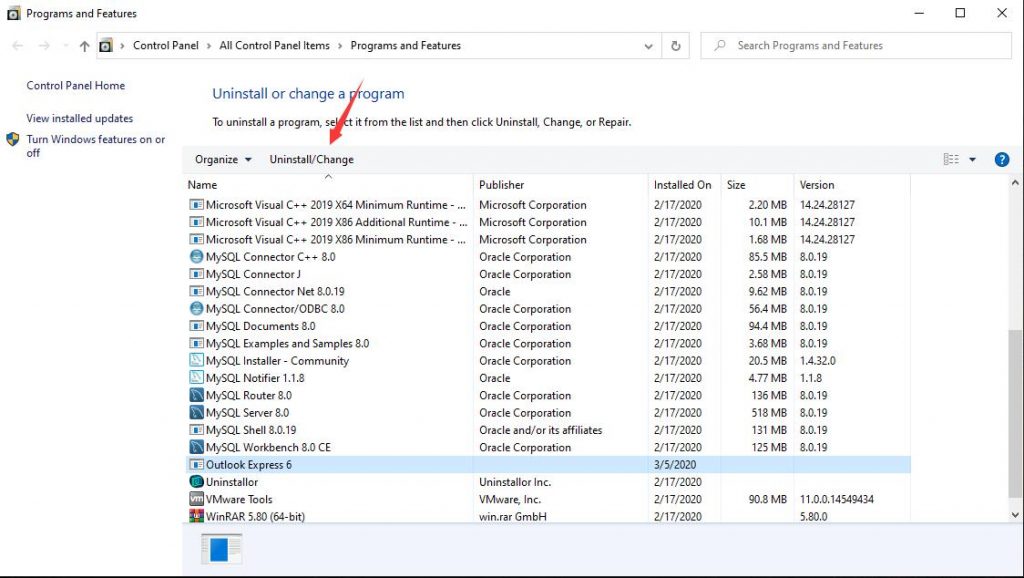
Task: Click the scrollbar down arrow
Action: pos(1015,515)
